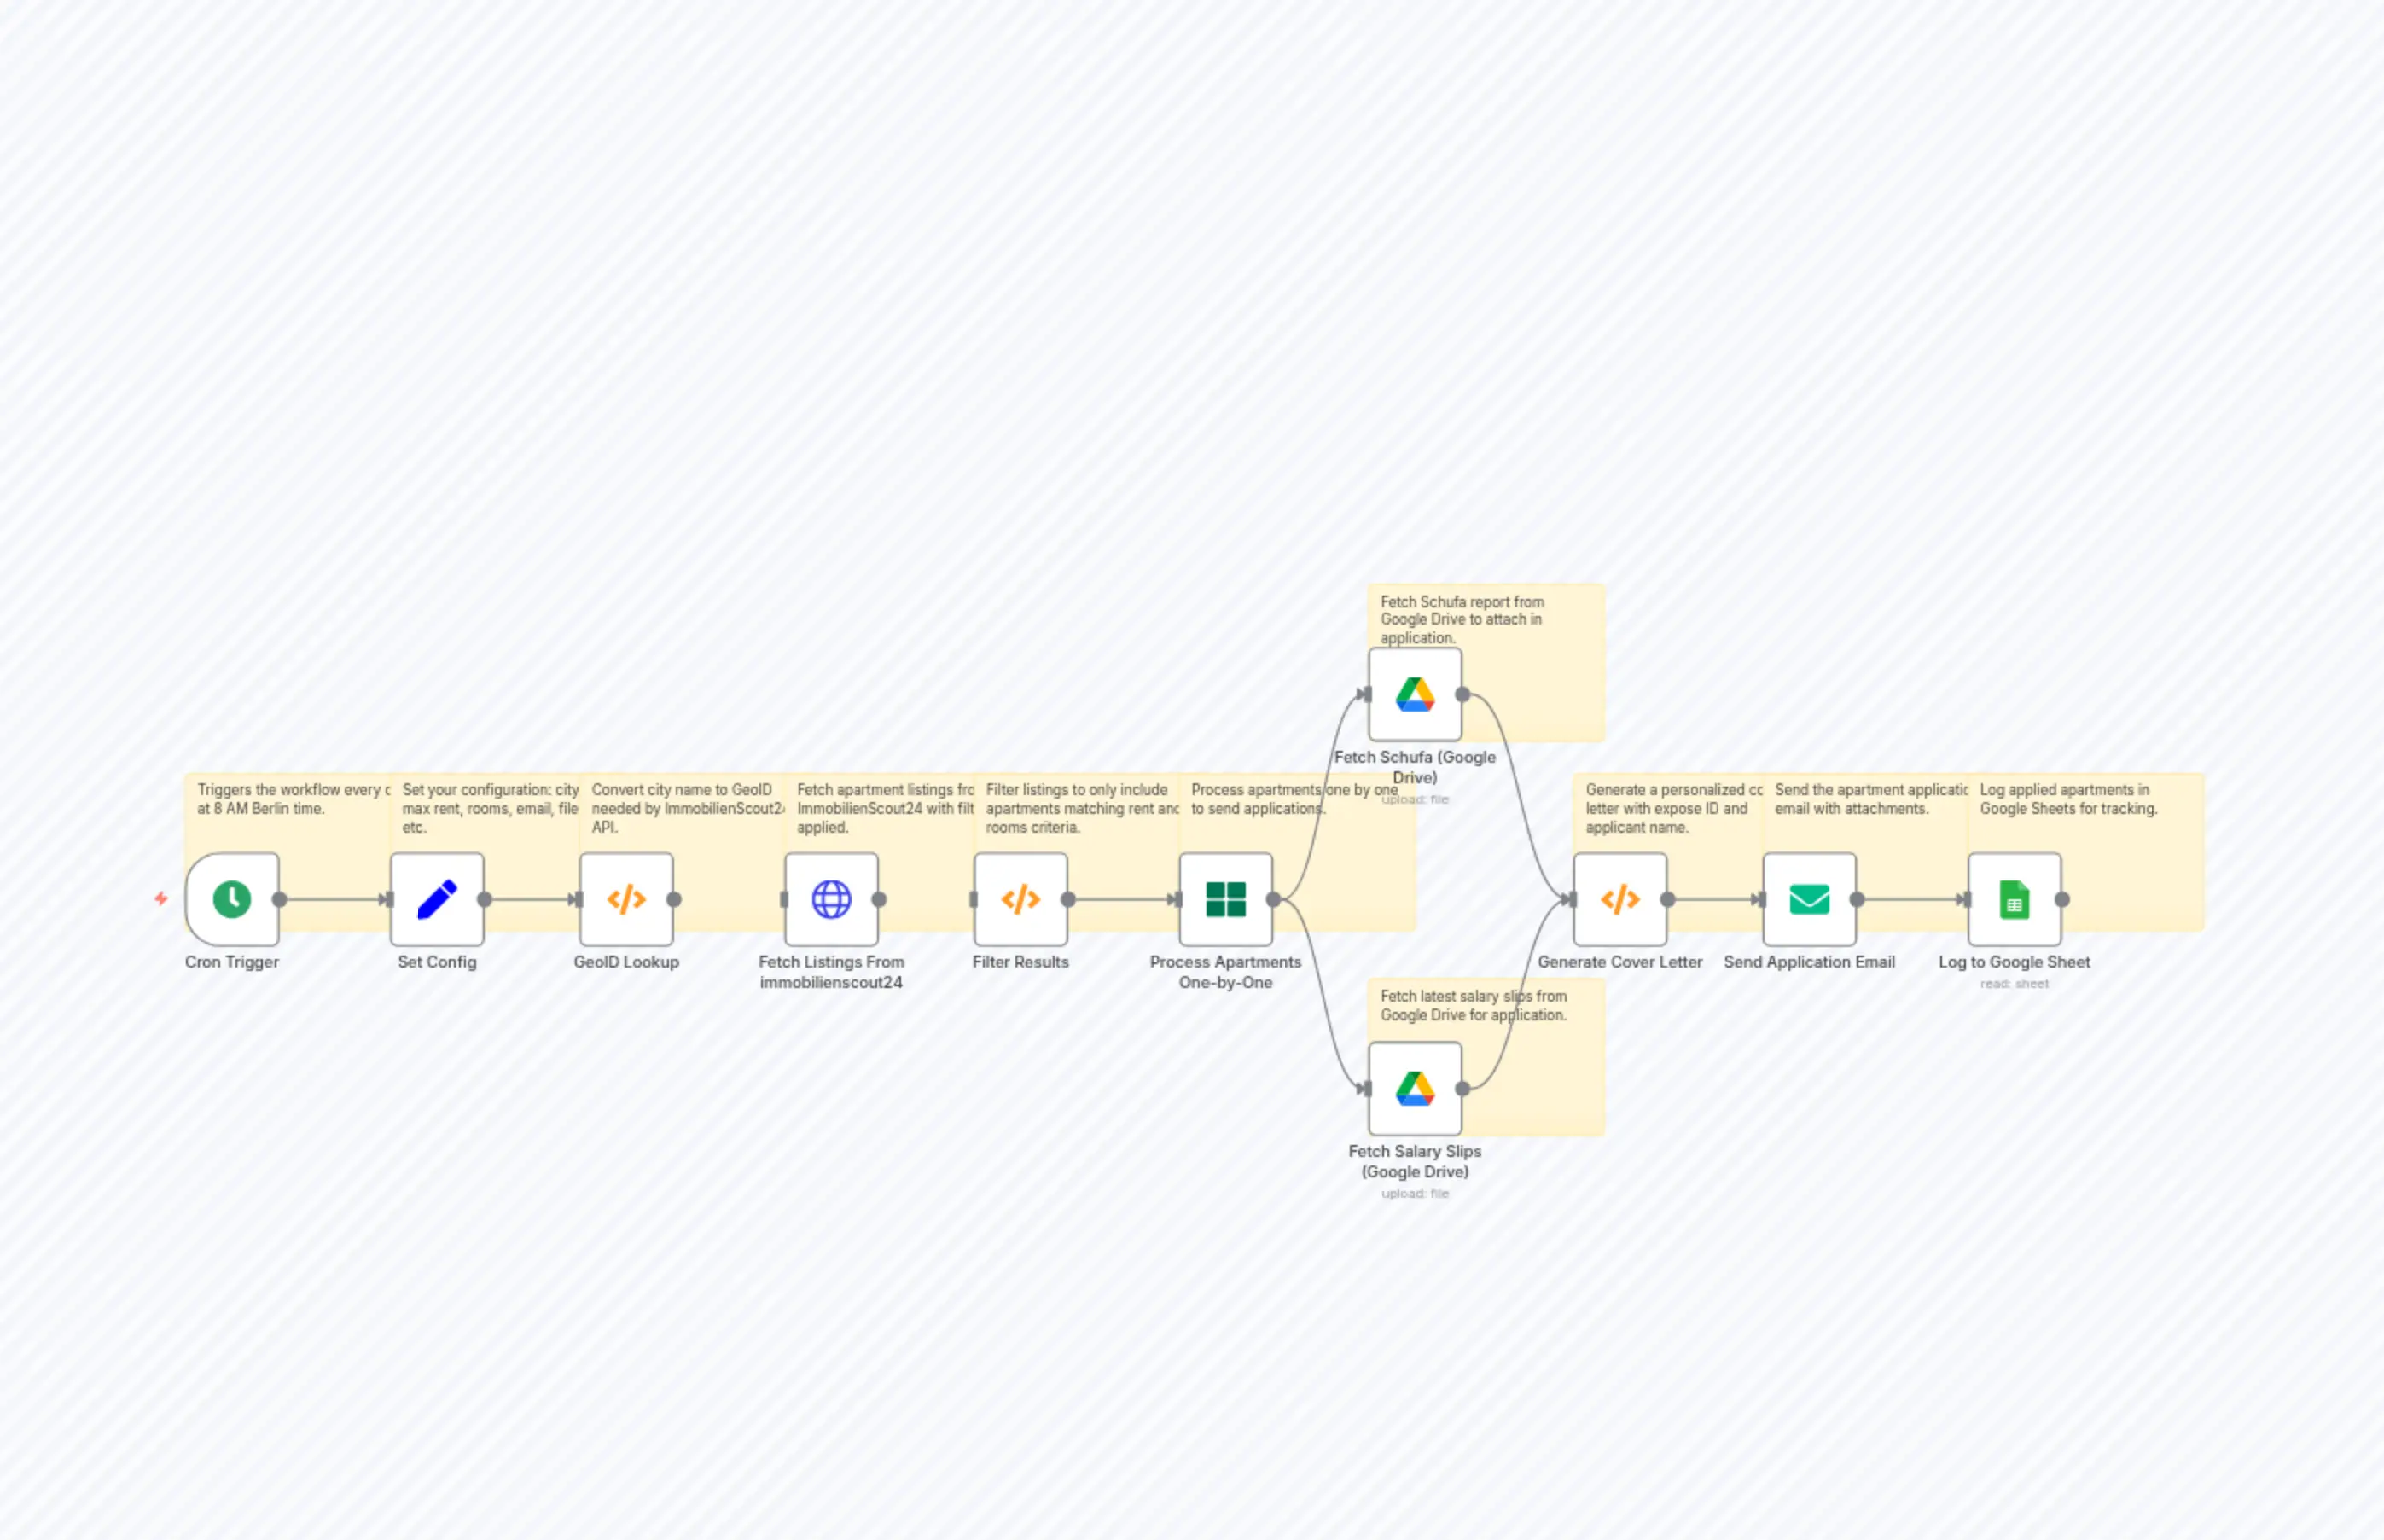Open the Cron Trigger node
This screenshot has width=2384, height=1540.
click(x=231, y=898)
